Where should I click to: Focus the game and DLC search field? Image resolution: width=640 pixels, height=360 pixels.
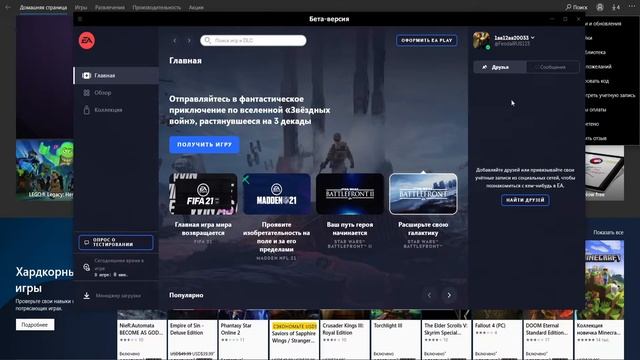(253, 40)
